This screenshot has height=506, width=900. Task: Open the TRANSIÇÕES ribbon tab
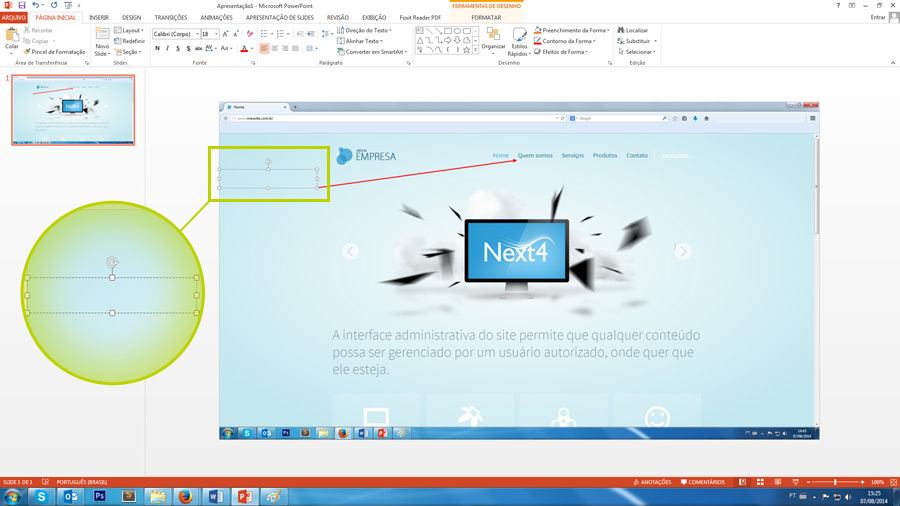[x=171, y=17]
